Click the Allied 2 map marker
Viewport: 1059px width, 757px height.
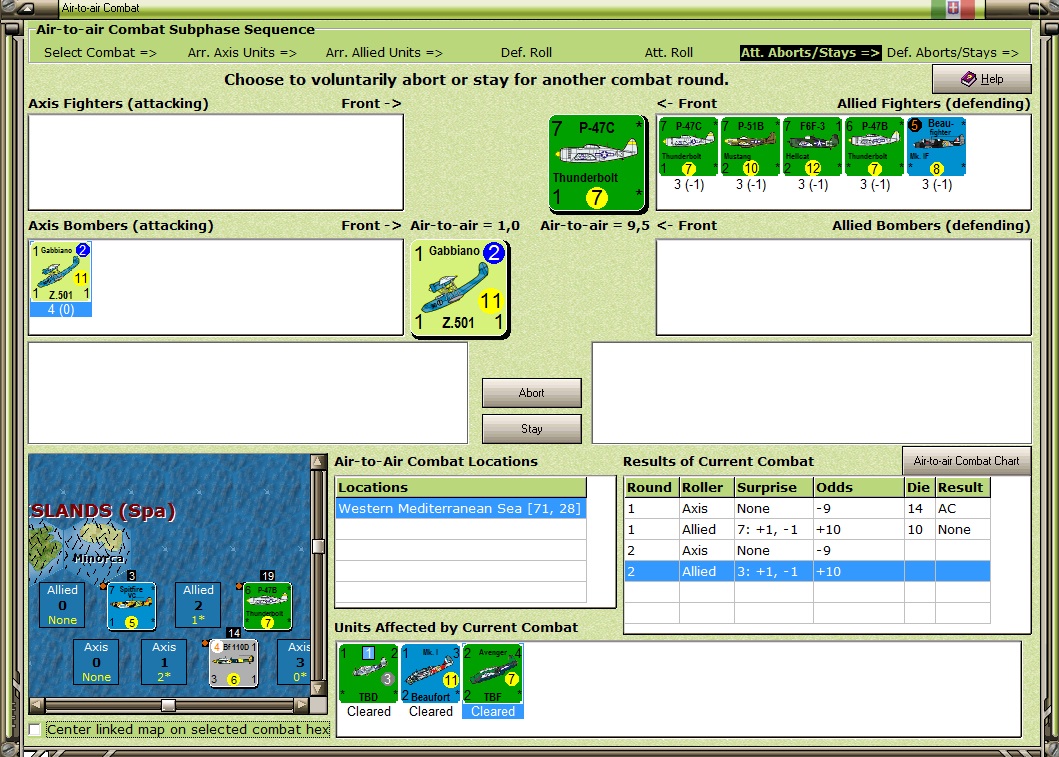point(198,605)
